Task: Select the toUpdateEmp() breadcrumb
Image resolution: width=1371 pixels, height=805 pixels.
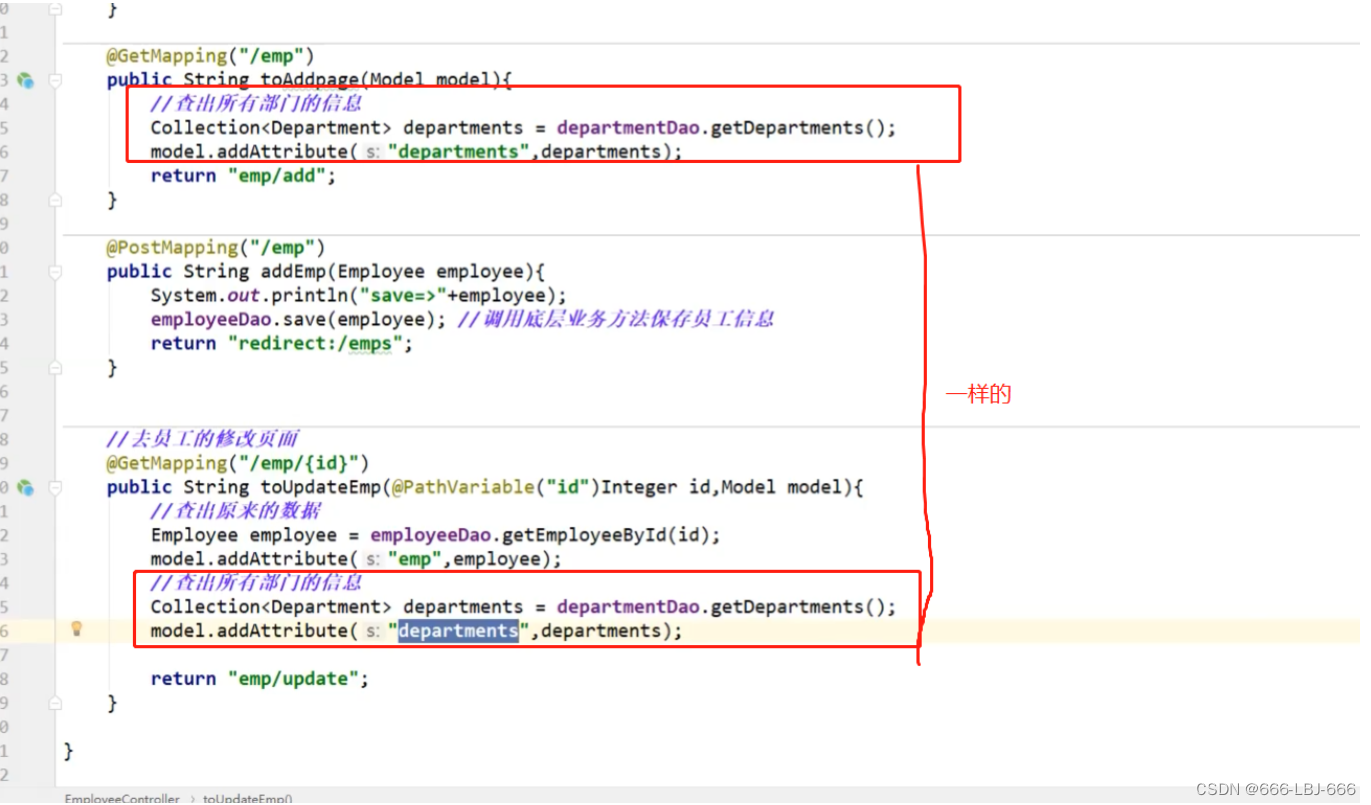Action: tap(248, 798)
